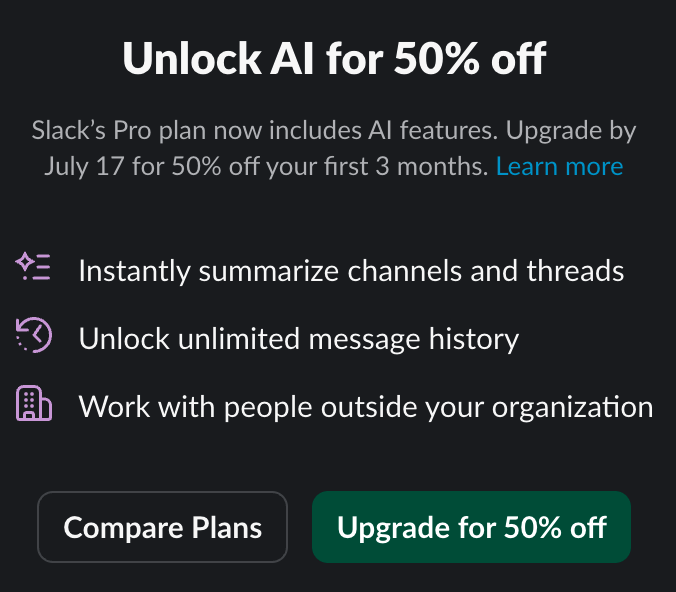This screenshot has height=592, width=676.
Task: Click the word Plans on the outlined button
Action: pyautogui.click(x=227, y=527)
